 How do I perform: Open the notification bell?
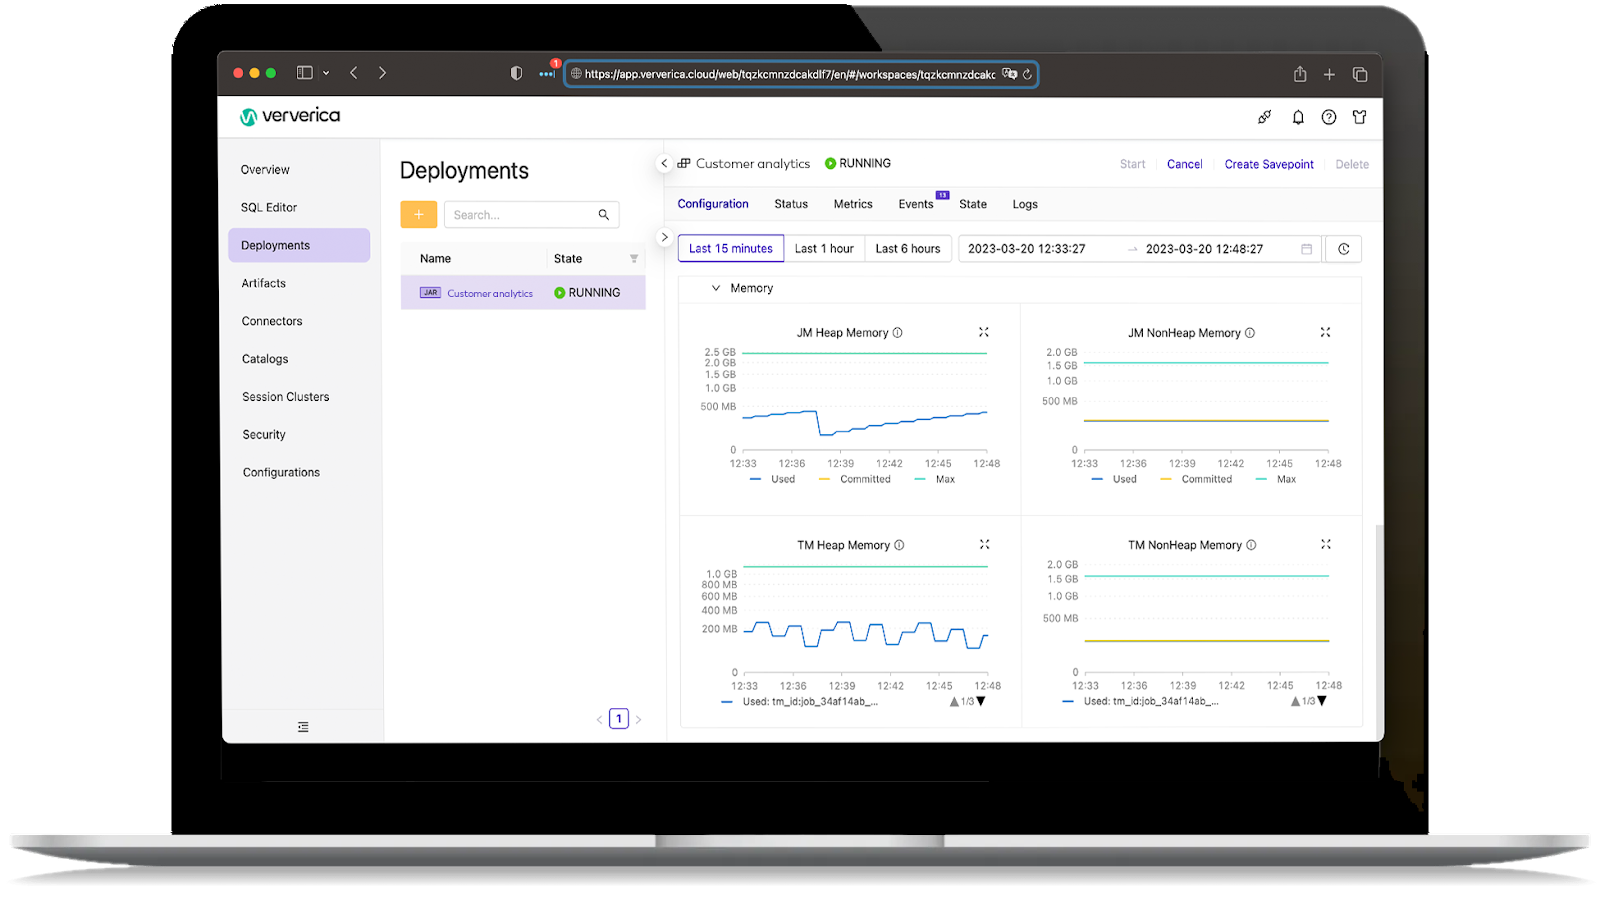[1298, 117]
